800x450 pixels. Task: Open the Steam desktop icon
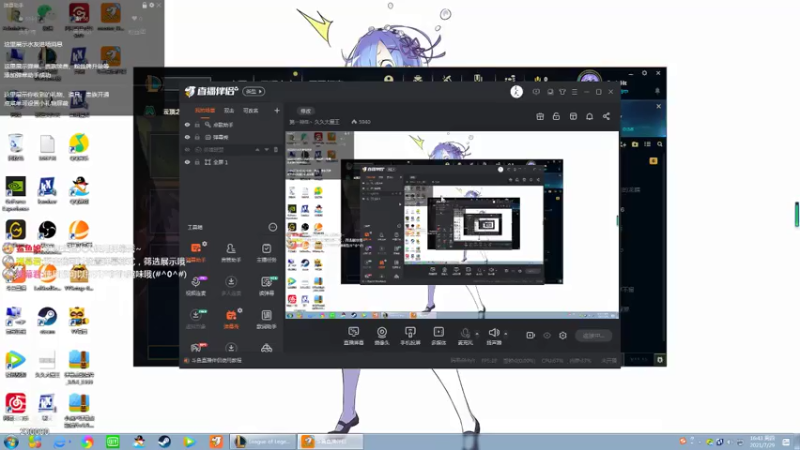click(x=47, y=320)
